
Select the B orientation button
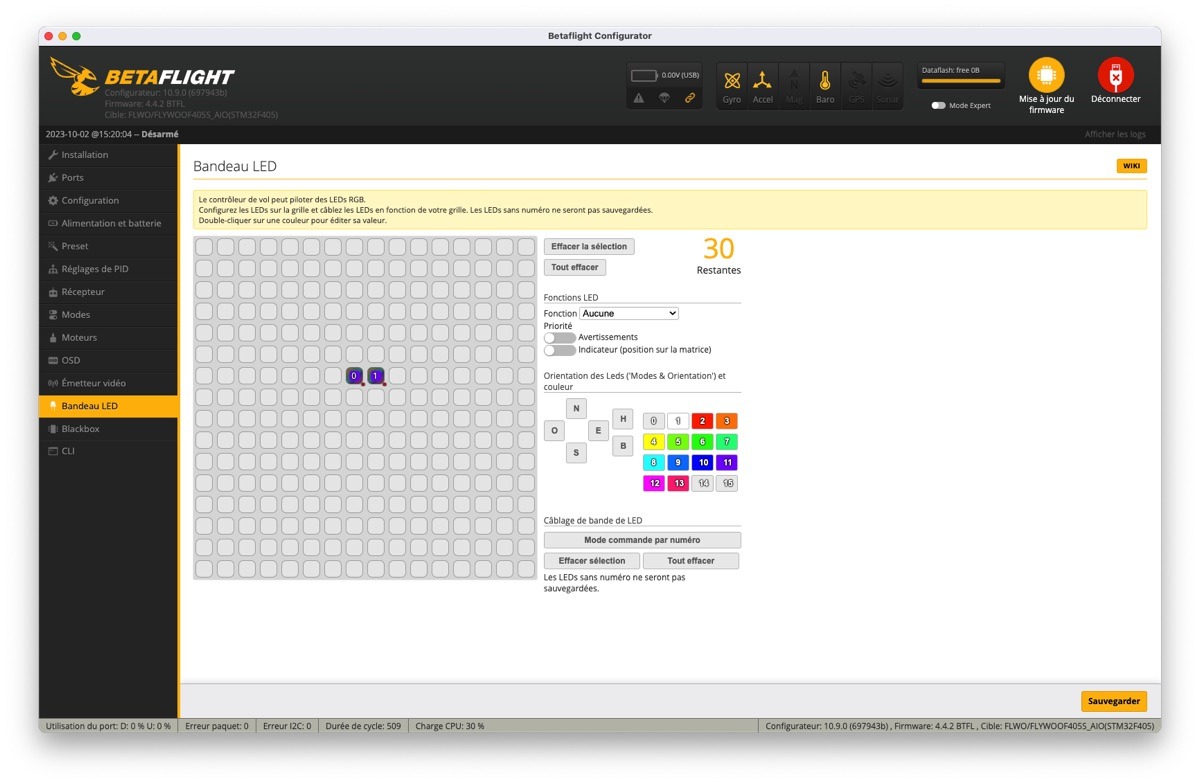[x=623, y=446]
